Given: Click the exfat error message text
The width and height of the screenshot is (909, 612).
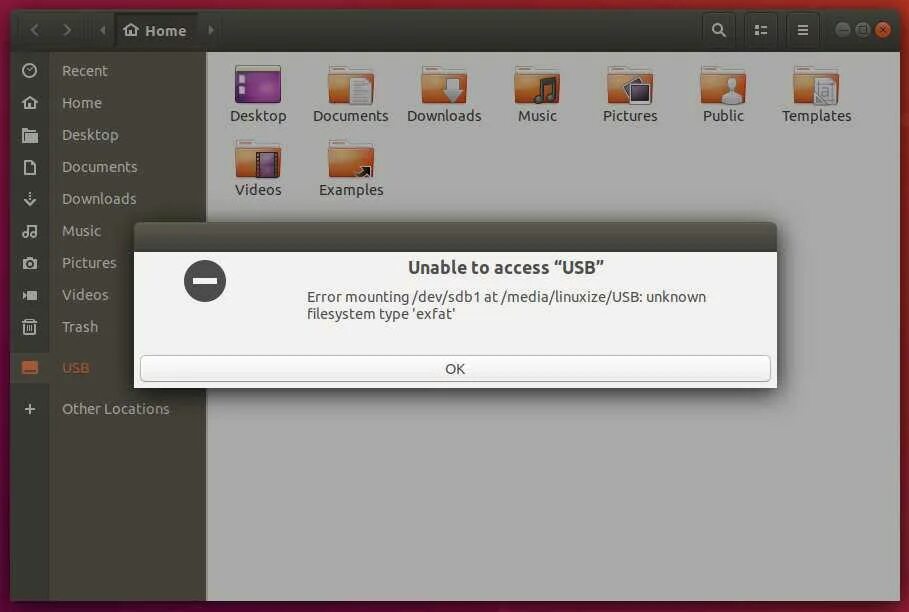Looking at the screenshot, I should tap(506, 305).
